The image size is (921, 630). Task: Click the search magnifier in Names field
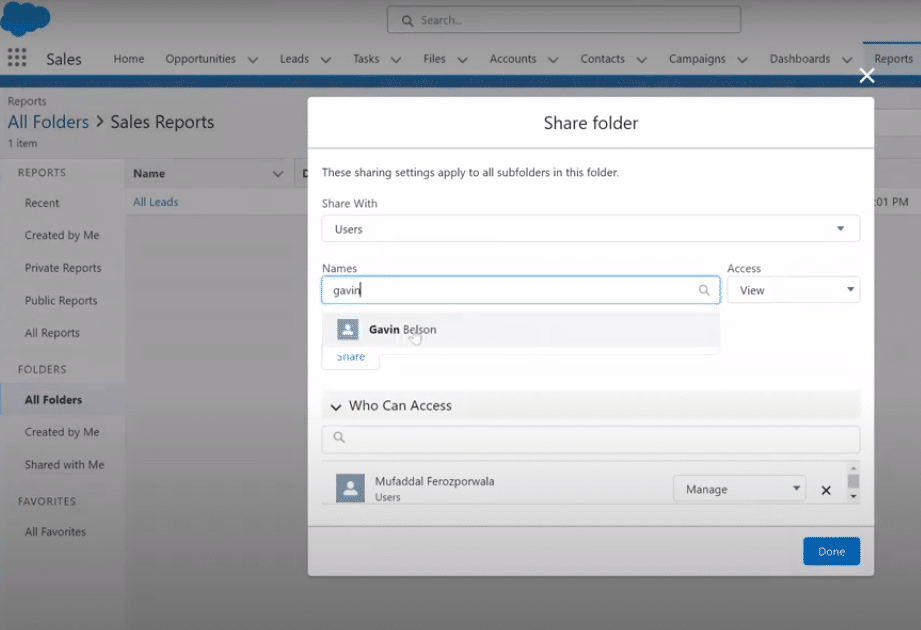click(x=704, y=290)
